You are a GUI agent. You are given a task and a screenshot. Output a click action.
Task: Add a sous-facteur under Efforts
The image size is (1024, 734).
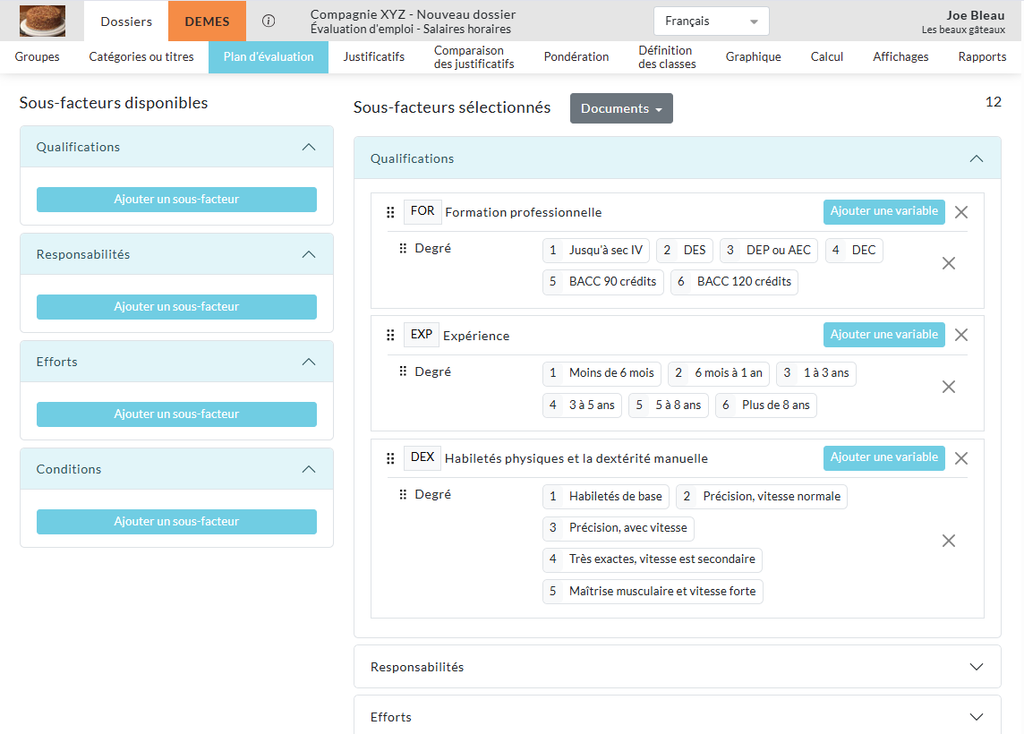point(176,414)
